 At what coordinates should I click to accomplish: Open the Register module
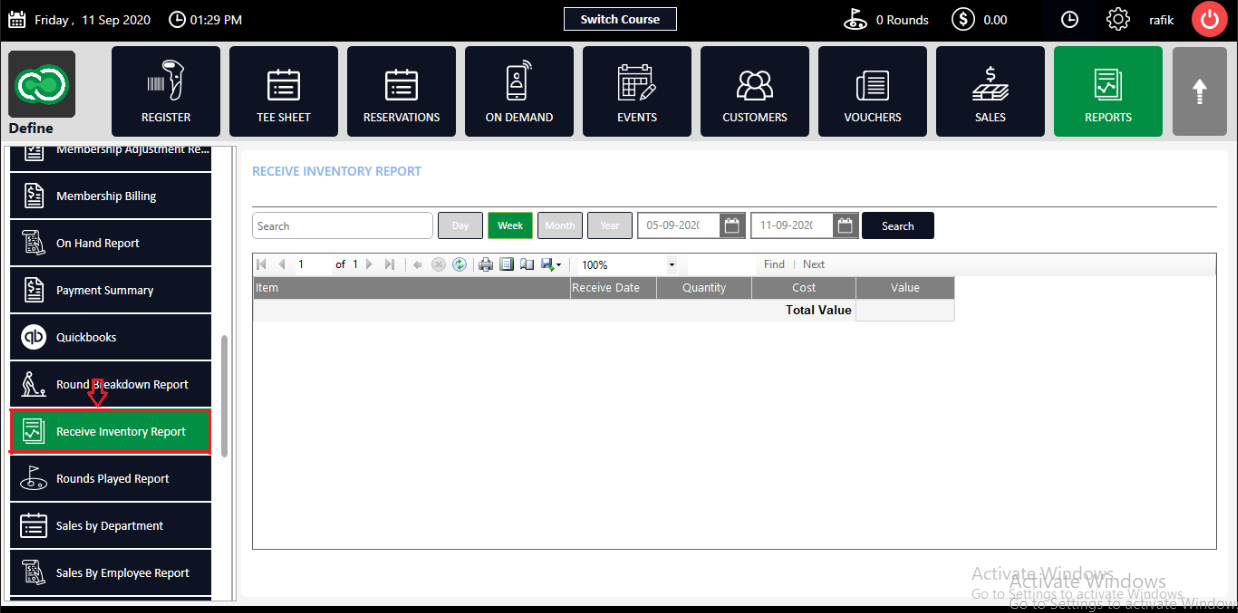pos(166,91)
